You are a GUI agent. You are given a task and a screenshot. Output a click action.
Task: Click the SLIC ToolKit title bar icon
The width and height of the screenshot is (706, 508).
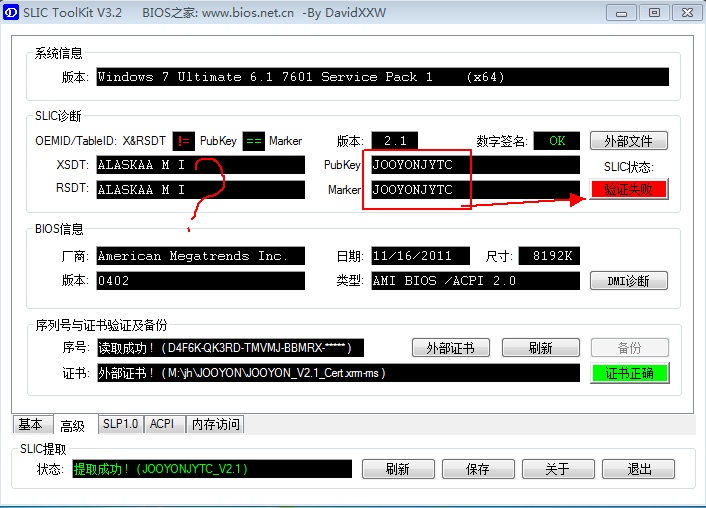click(13, 12)
